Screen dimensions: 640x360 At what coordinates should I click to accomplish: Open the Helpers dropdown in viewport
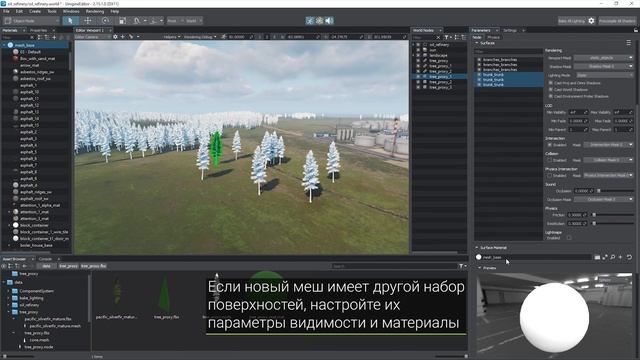172,37
